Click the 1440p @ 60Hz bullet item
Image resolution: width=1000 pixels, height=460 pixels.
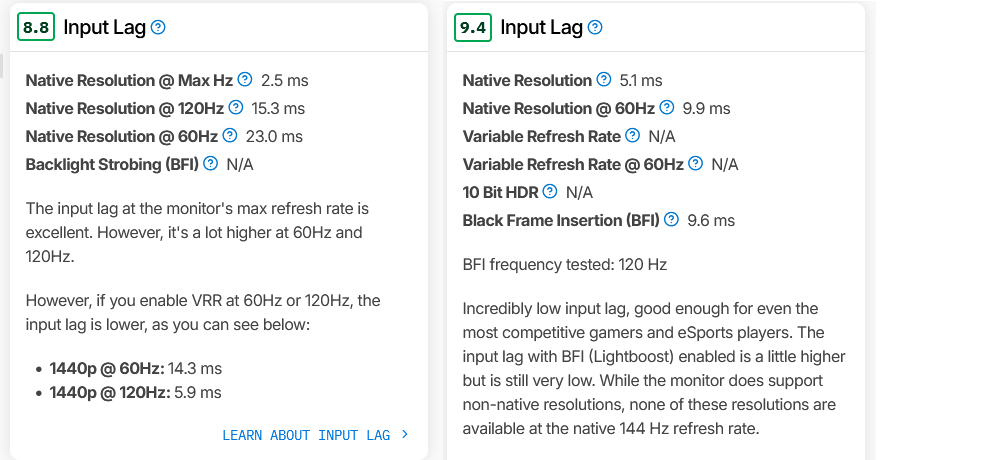tap(135, 369)
